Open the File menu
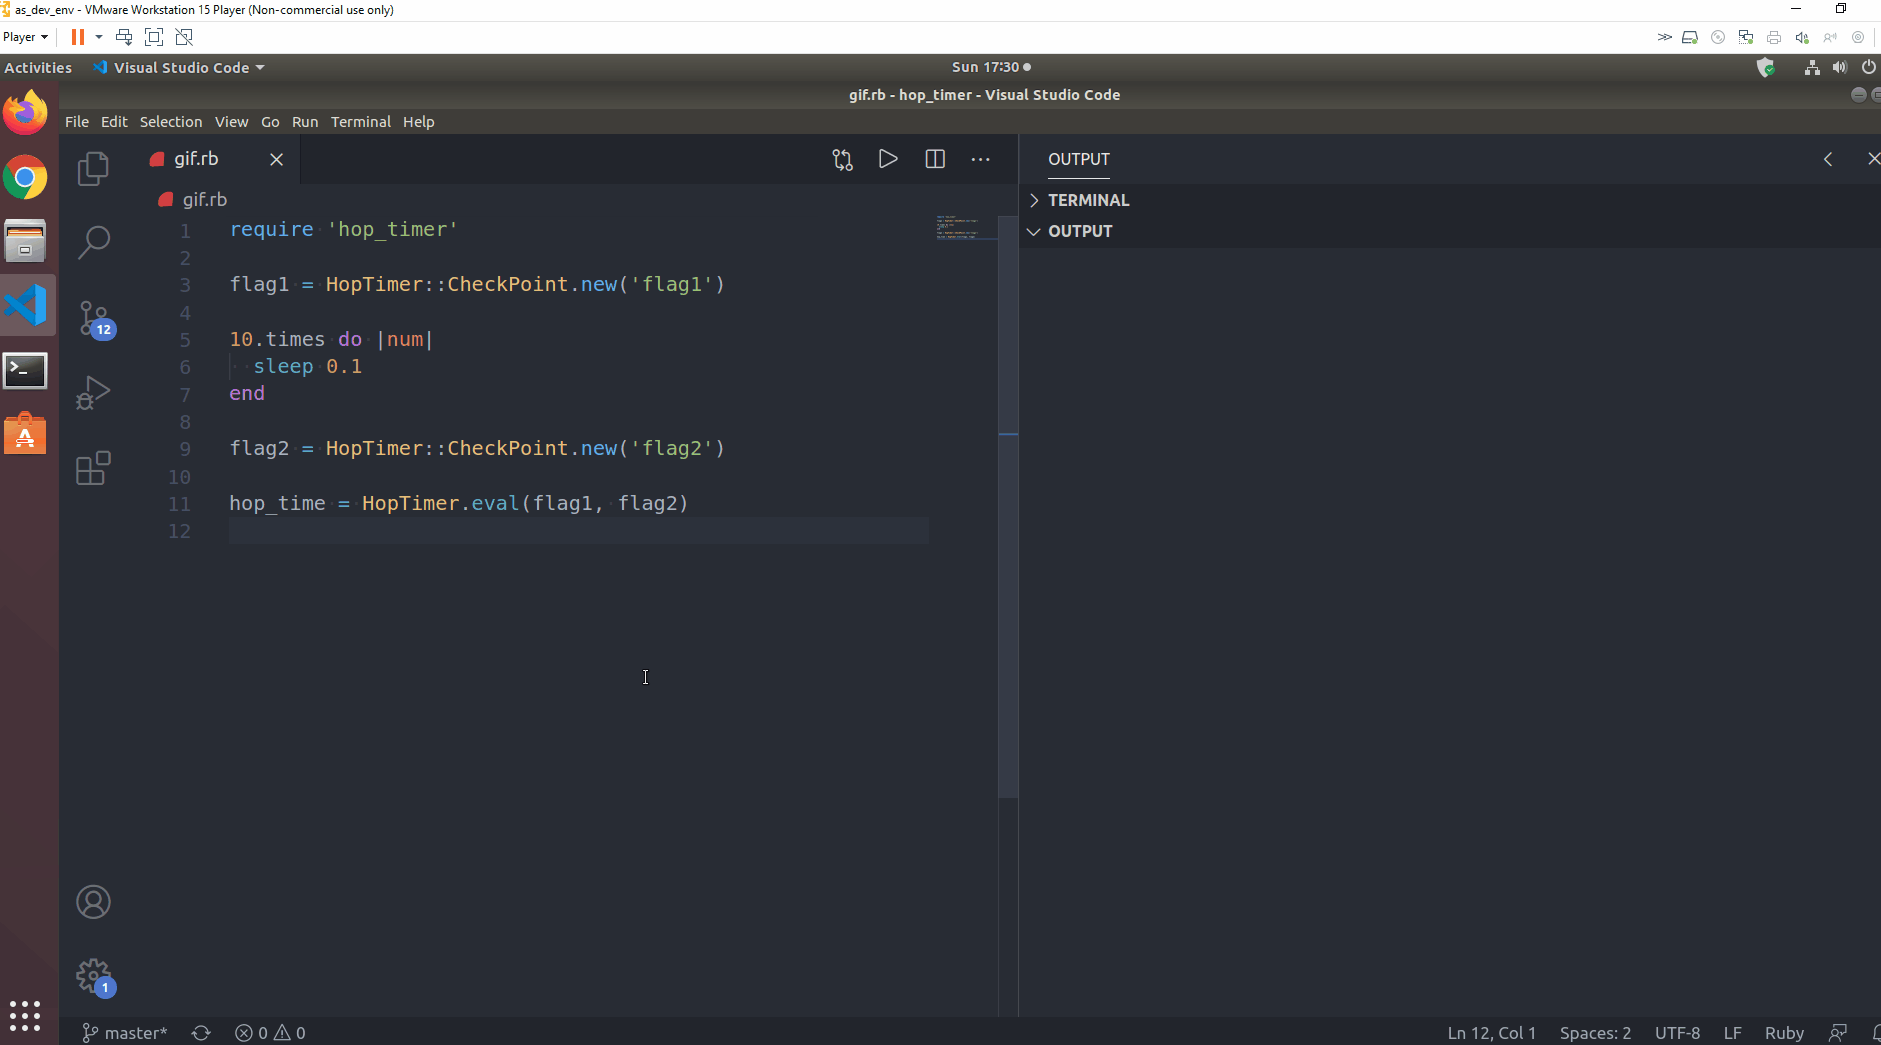 coord(77,122)
